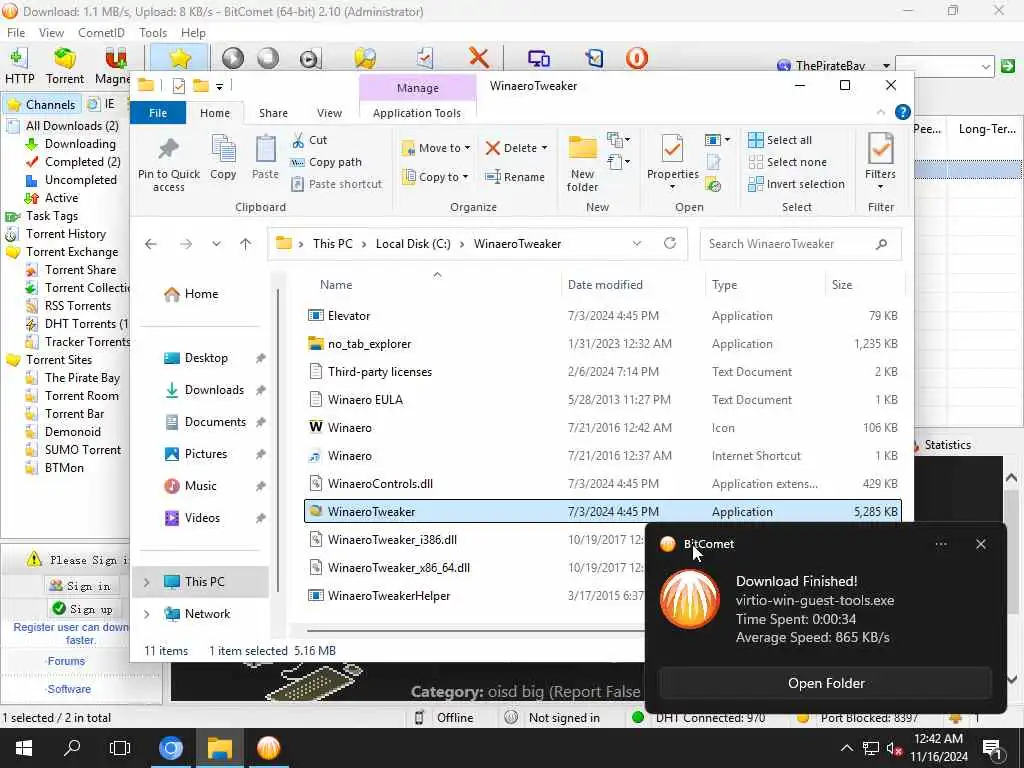
Task: Click the Sign up button in BitComet
Action: click(82, 609)
